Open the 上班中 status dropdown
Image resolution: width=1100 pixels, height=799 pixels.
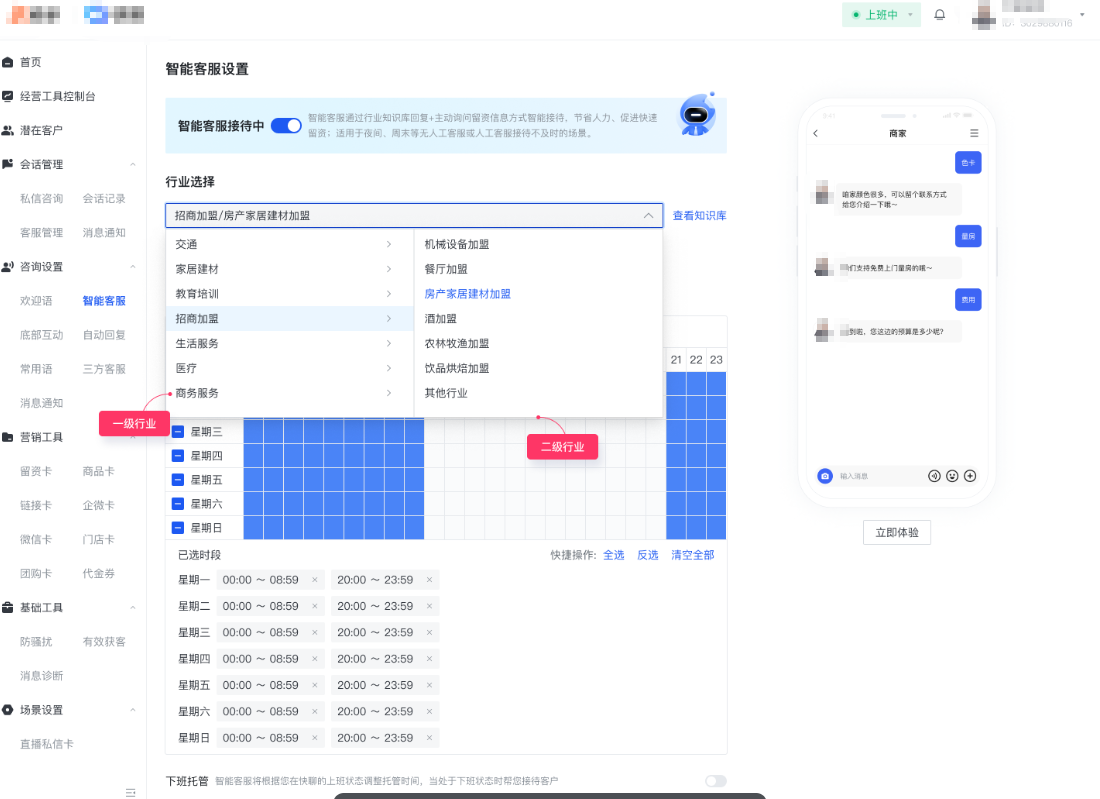pyautogui.click(x=881, y=15)
